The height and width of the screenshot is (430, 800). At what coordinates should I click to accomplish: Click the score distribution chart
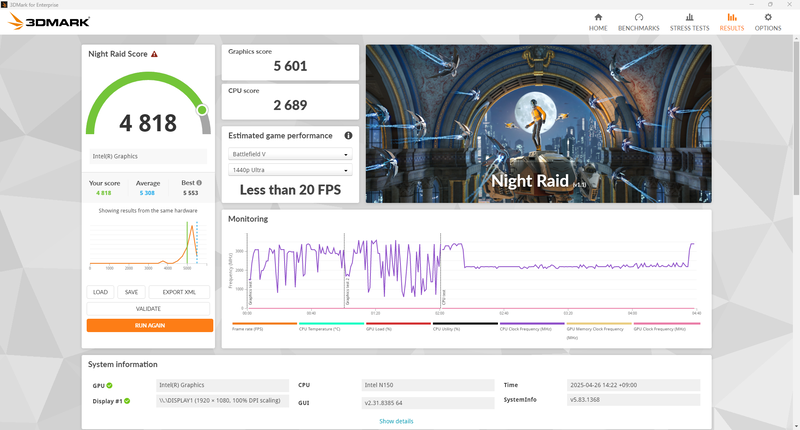point(148,244)
